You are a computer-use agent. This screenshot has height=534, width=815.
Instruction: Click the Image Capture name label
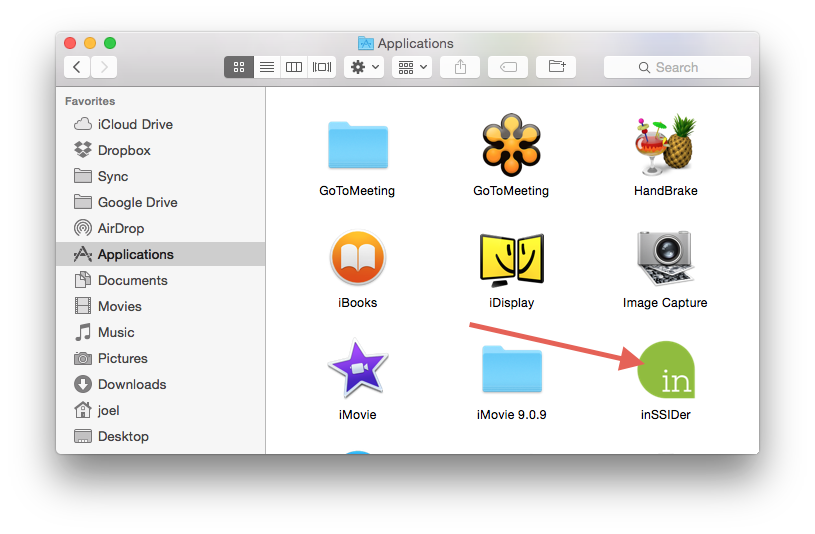[x=665, y=303]
